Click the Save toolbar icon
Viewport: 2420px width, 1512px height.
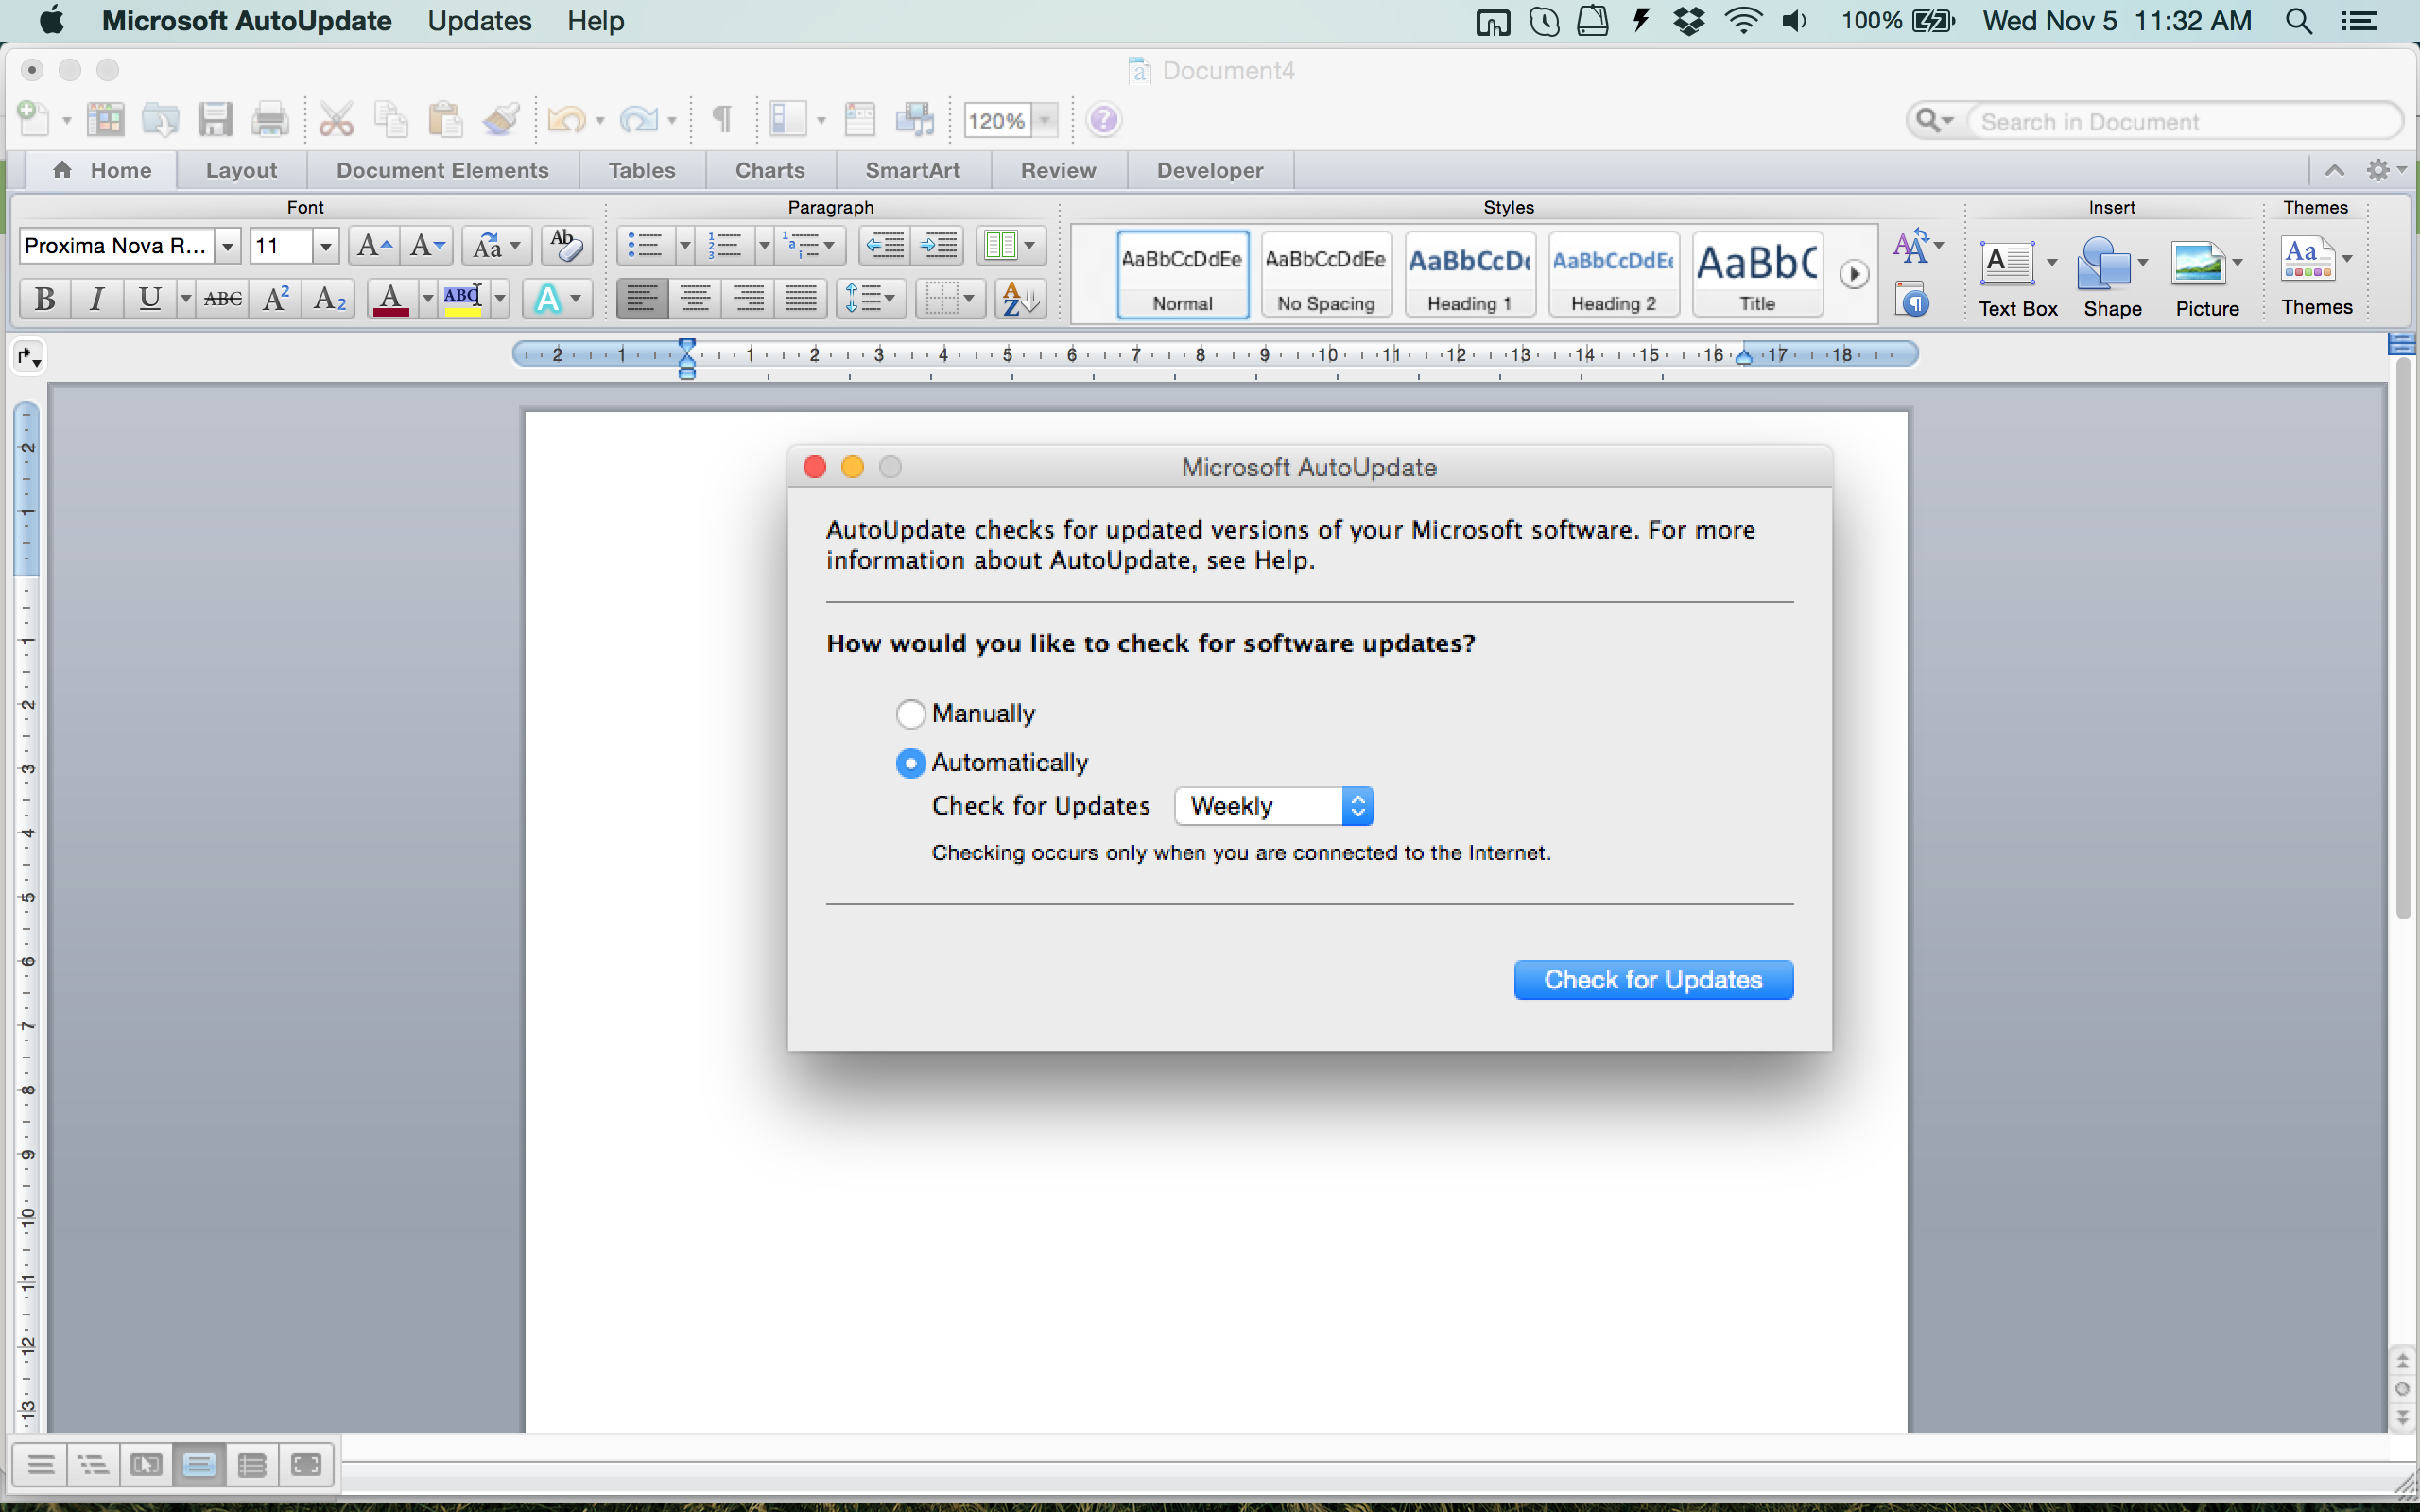[215, 120]
